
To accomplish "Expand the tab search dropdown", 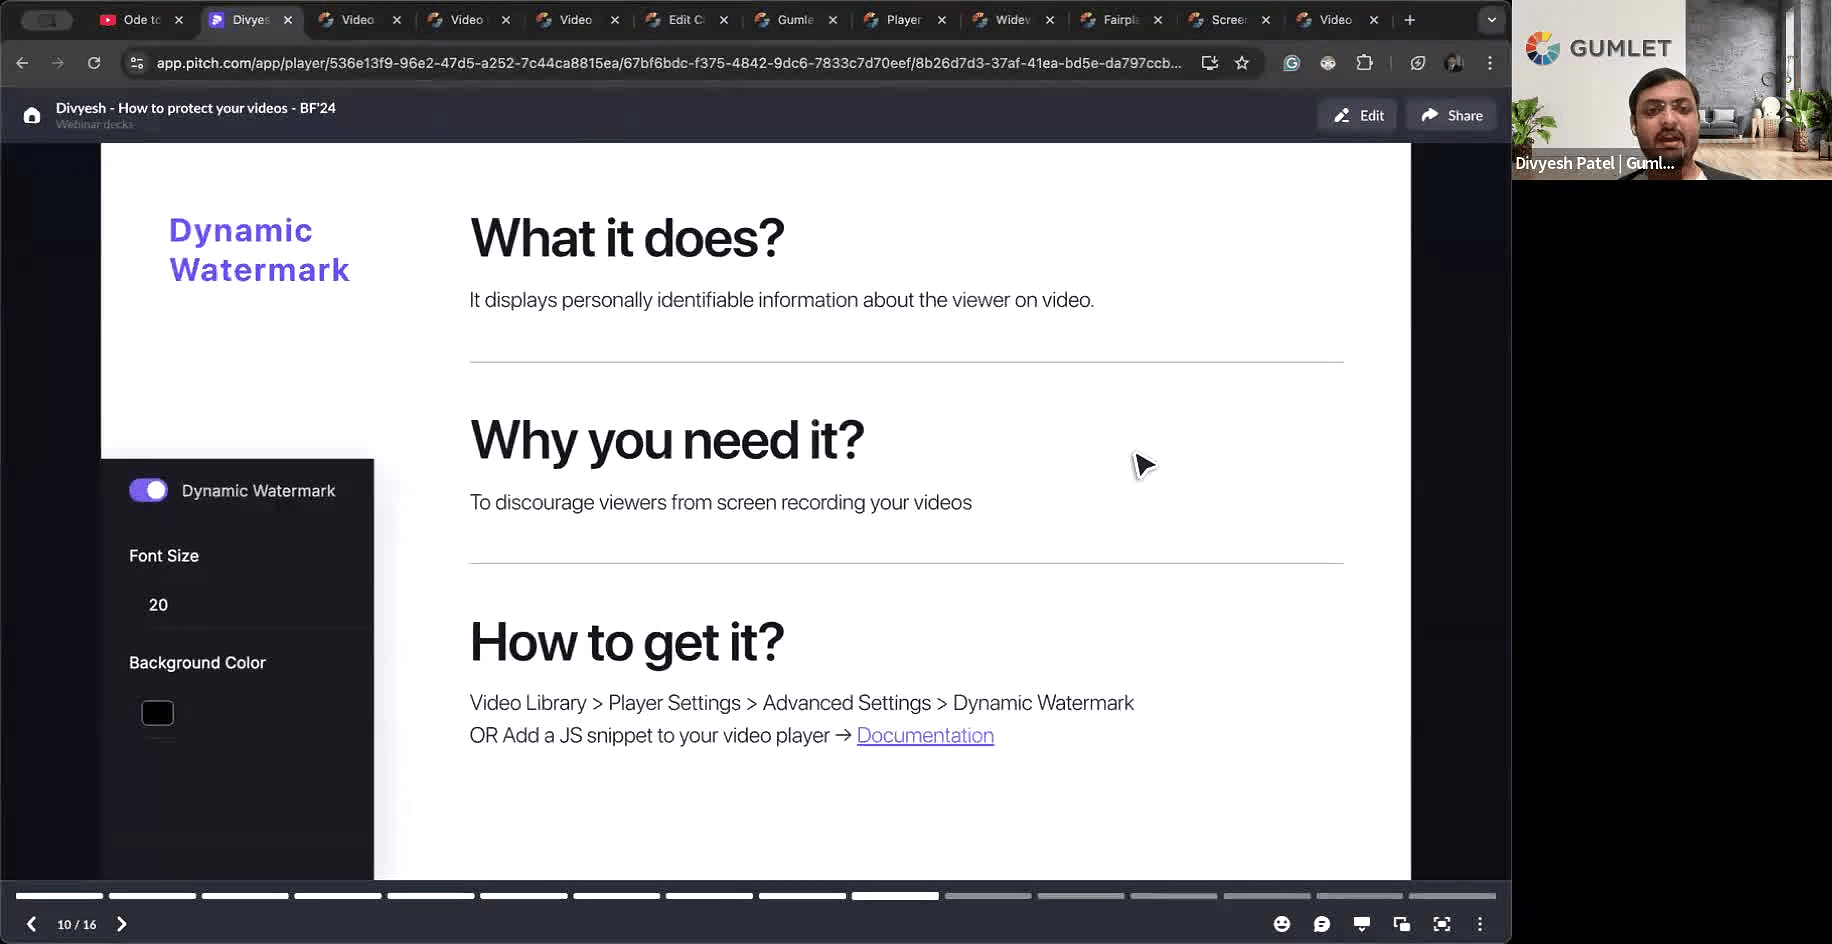I will (1491, 20).
